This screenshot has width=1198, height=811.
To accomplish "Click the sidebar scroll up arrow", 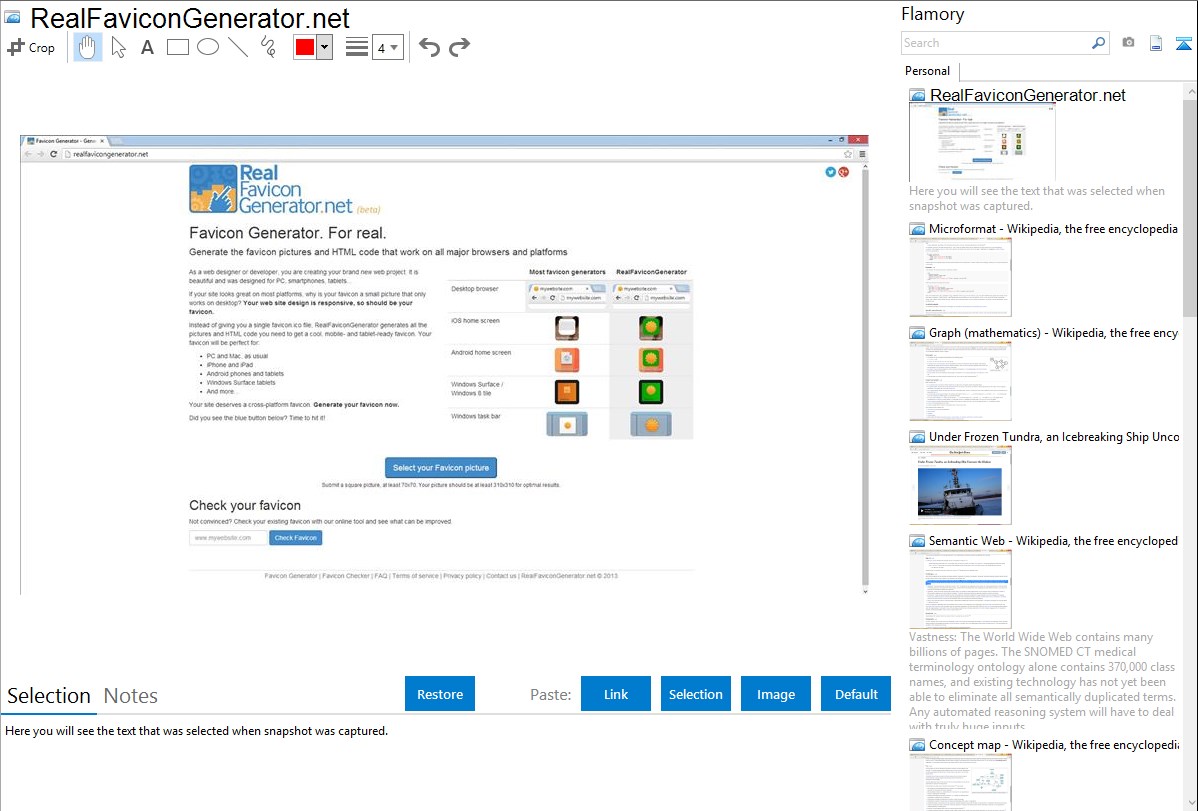I will click(1190, 92).
